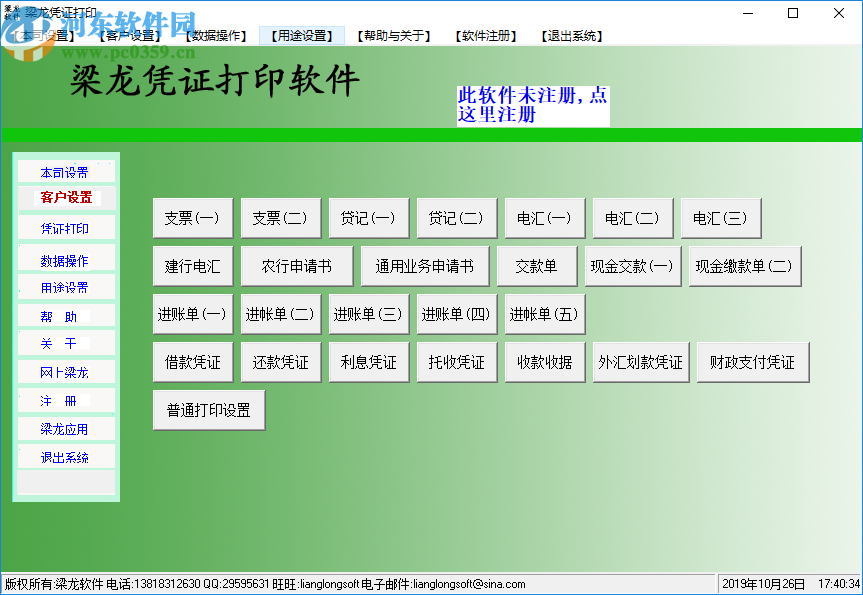This screenshot has width=863, height=595.
Task: Select 进帐单(三) deposit slip format
Action: tap(368, 313)
